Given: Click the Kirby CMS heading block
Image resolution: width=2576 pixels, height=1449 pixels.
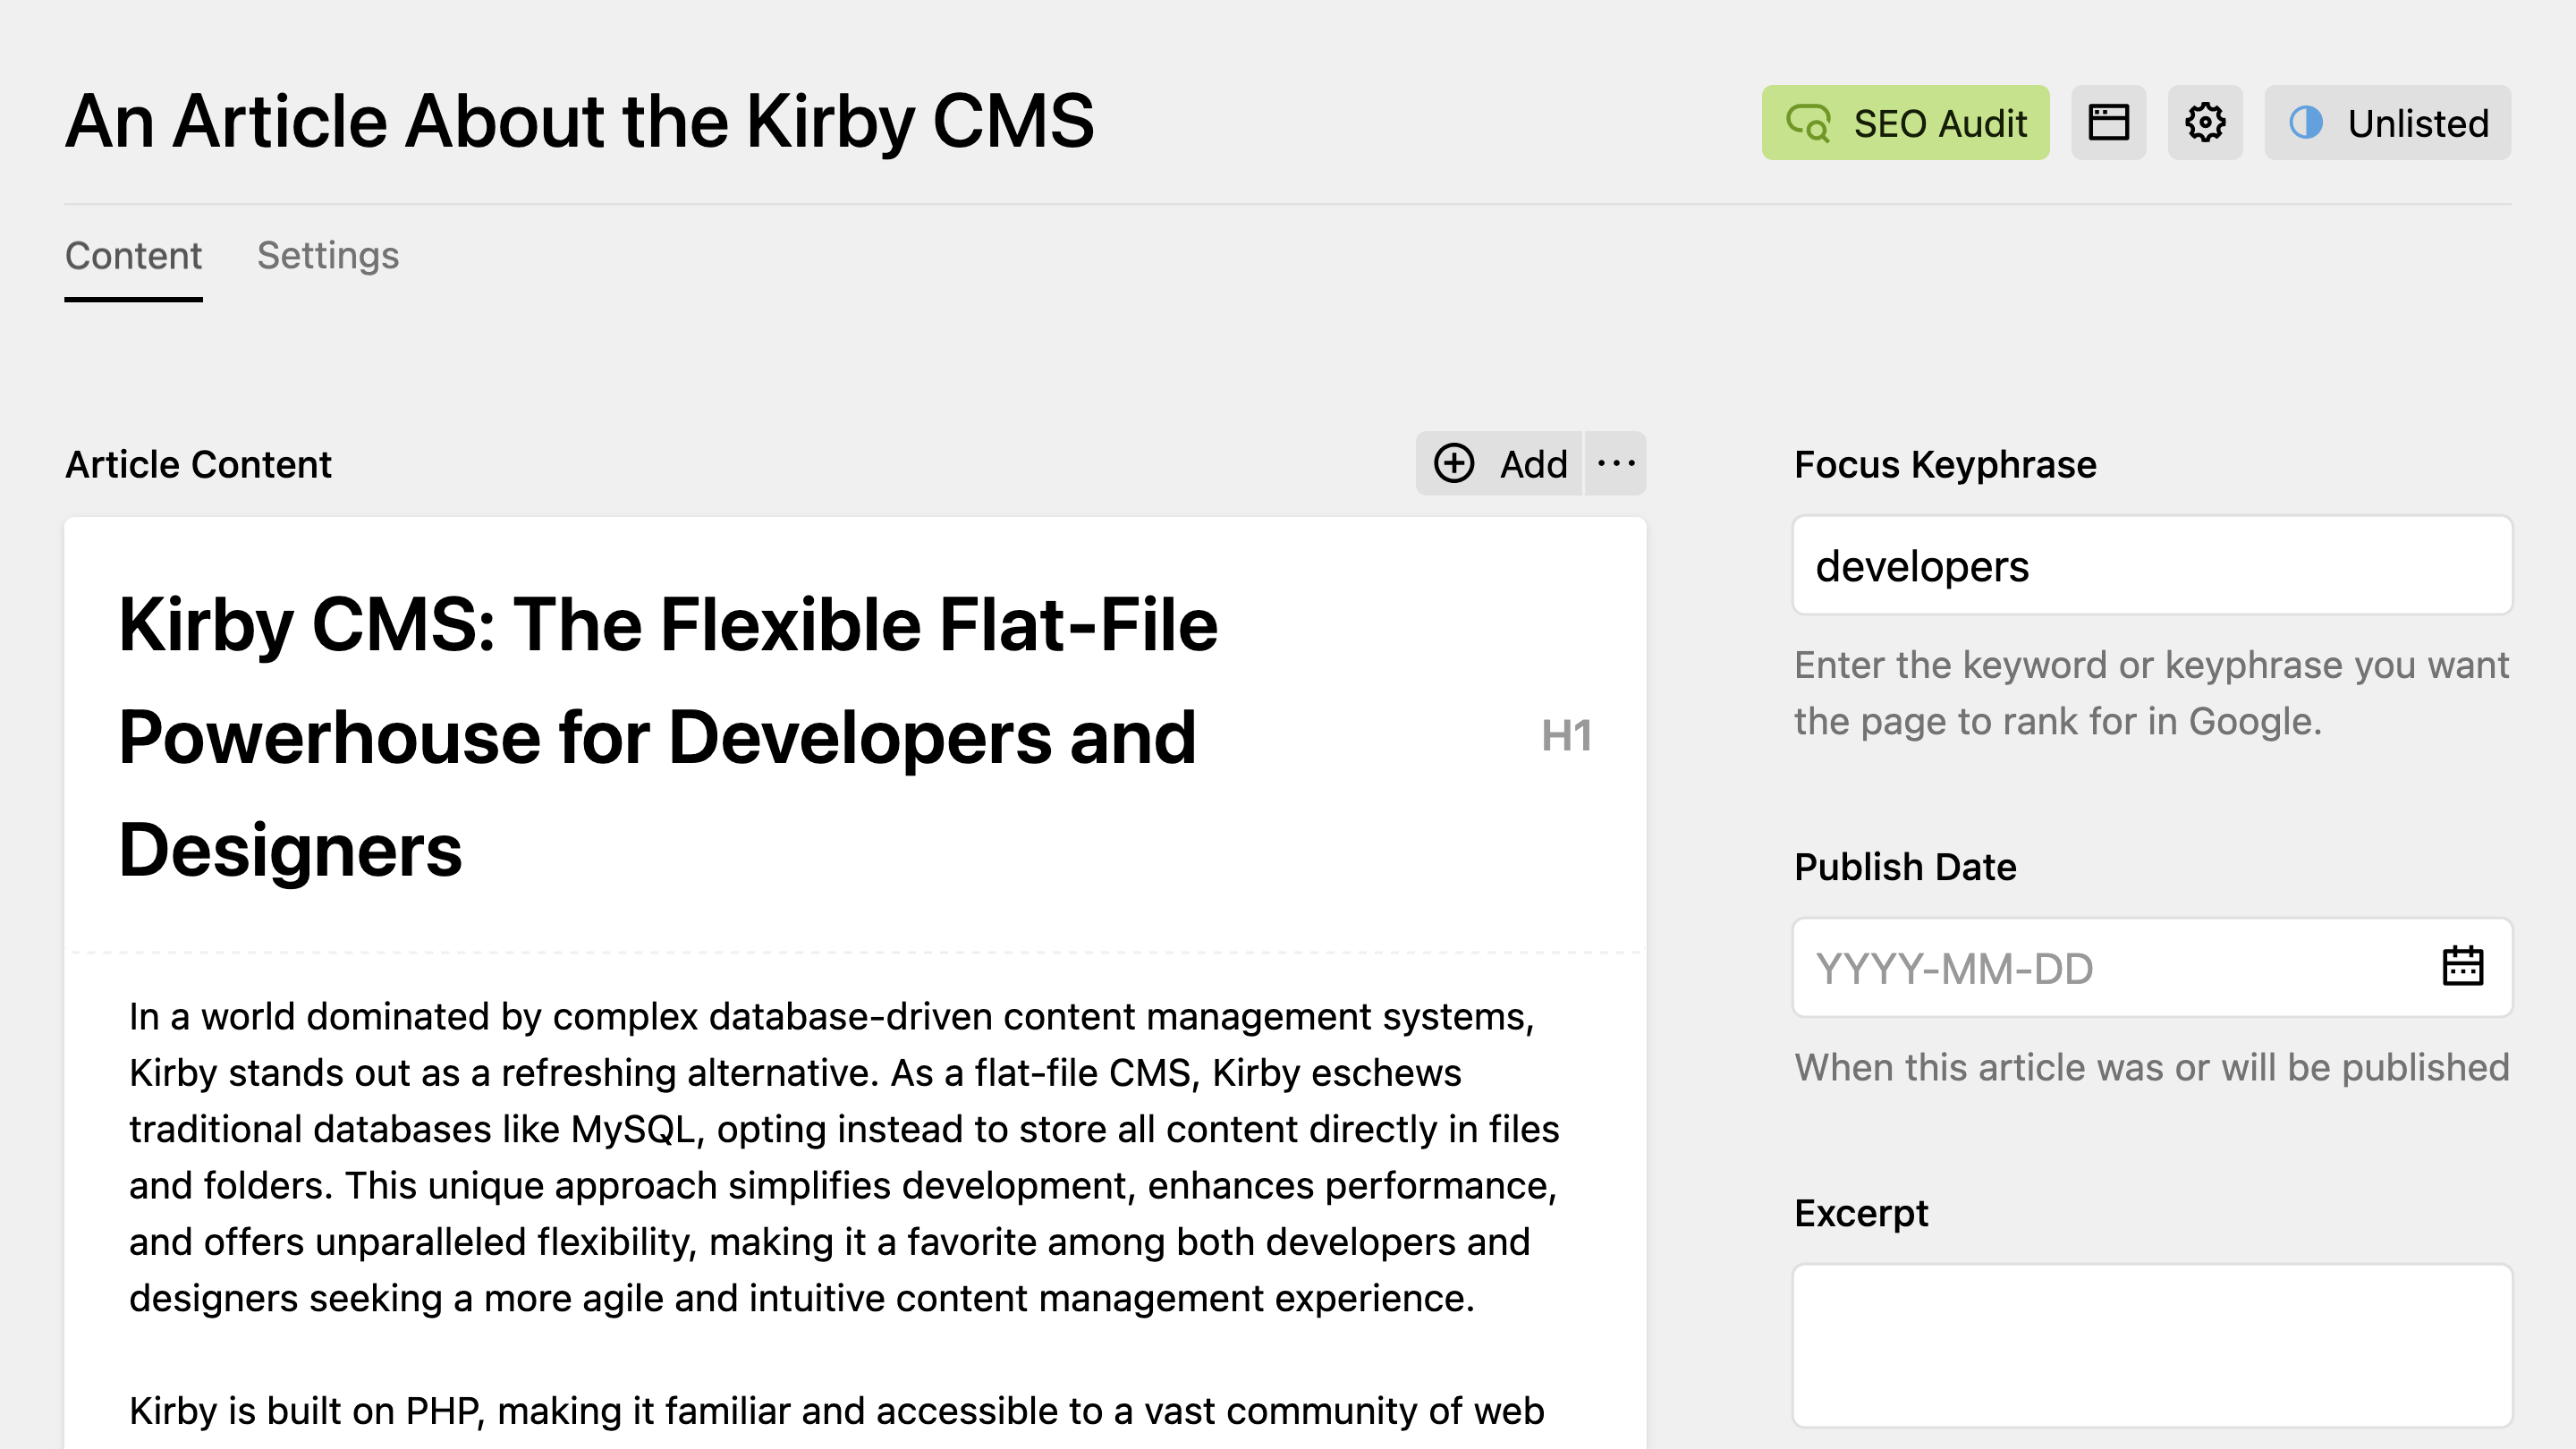Looking at the screenshot, I should [668, 737].
